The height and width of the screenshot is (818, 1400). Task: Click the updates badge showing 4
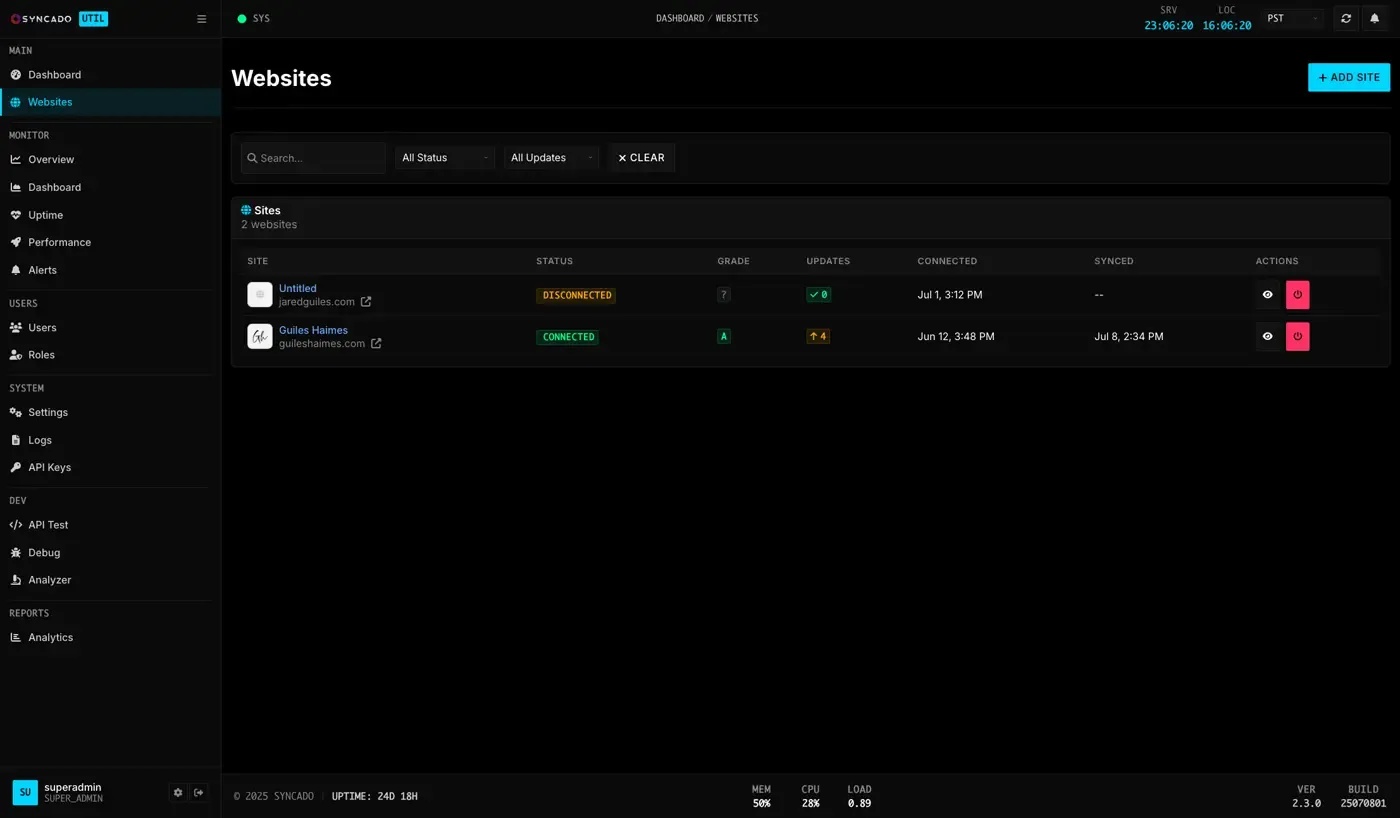(818, 337)
